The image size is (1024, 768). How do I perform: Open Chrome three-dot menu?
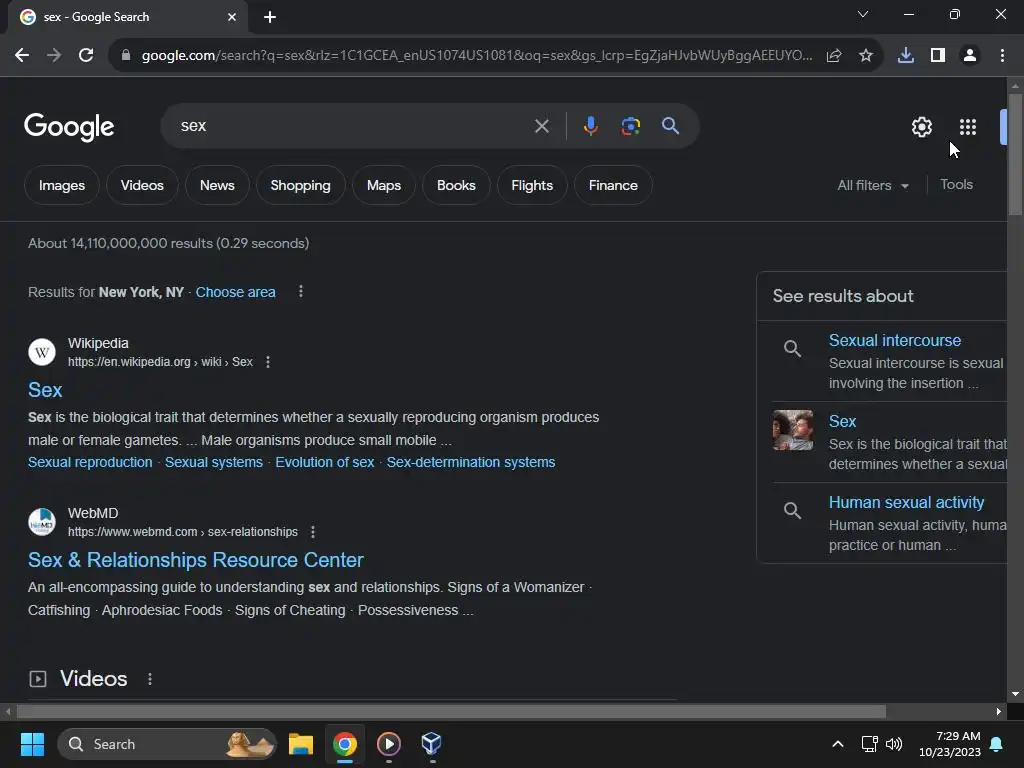(x=1002, y=56)
